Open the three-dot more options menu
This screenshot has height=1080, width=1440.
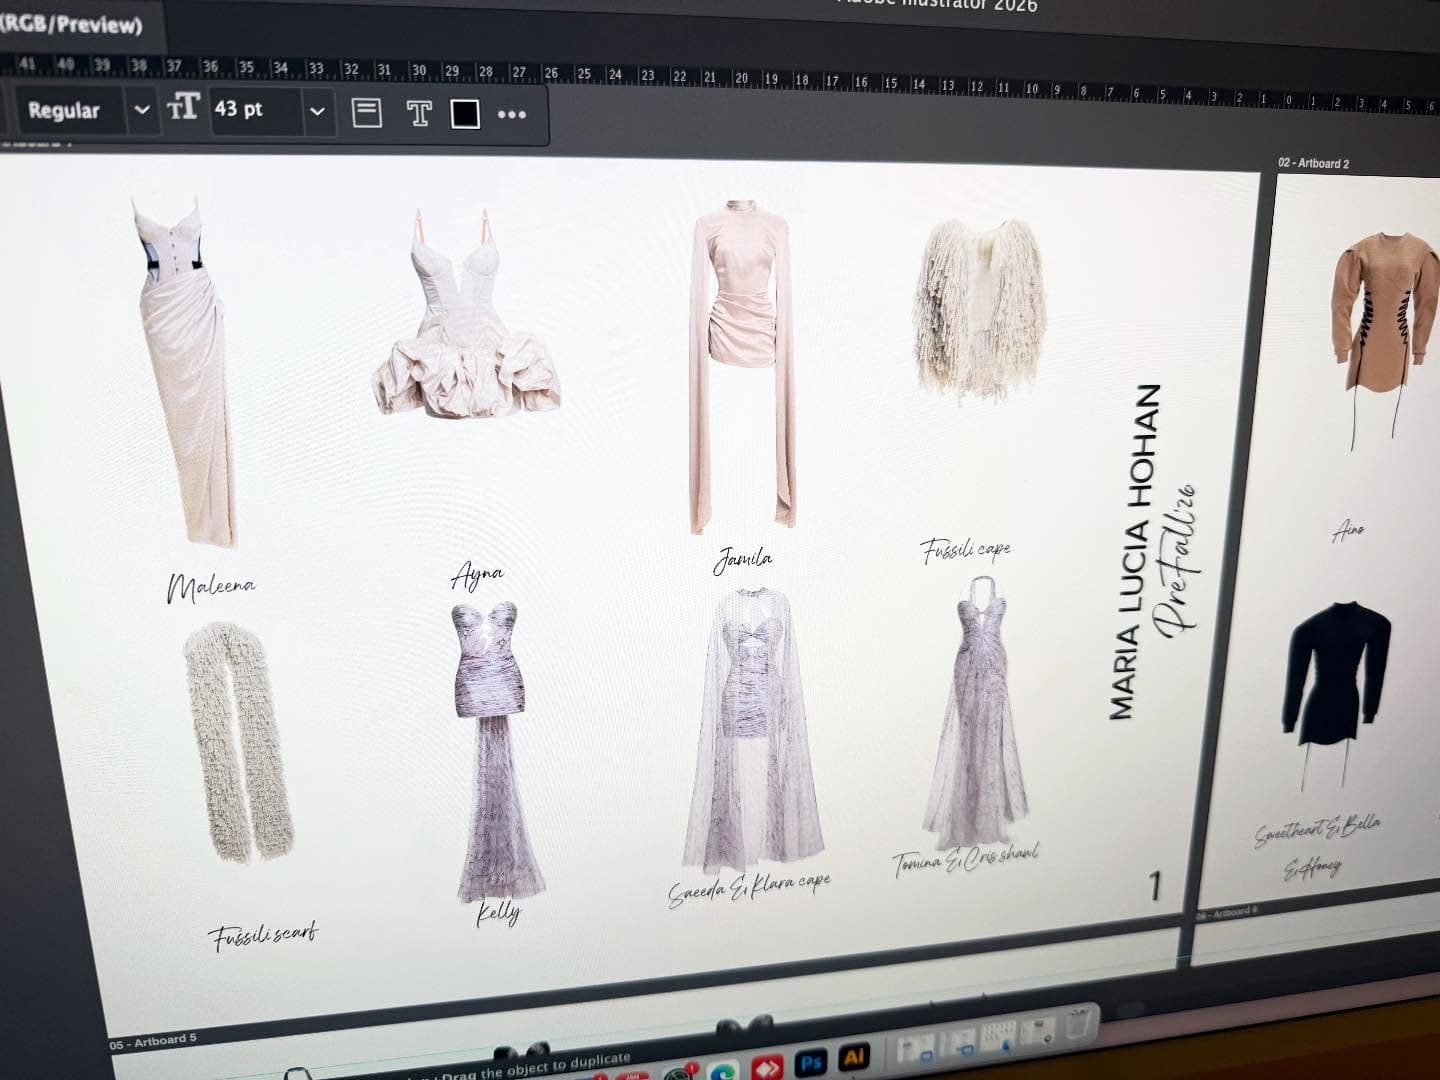512,115
